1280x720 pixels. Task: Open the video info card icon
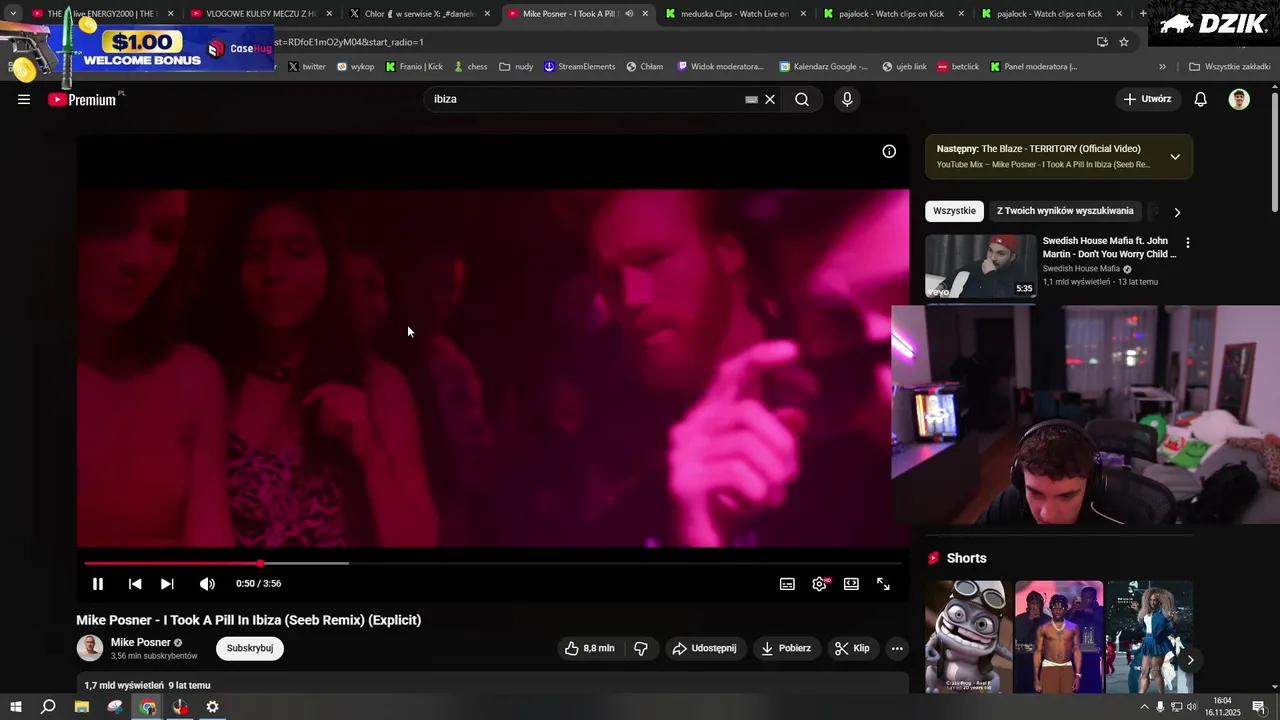pos(889,152)
